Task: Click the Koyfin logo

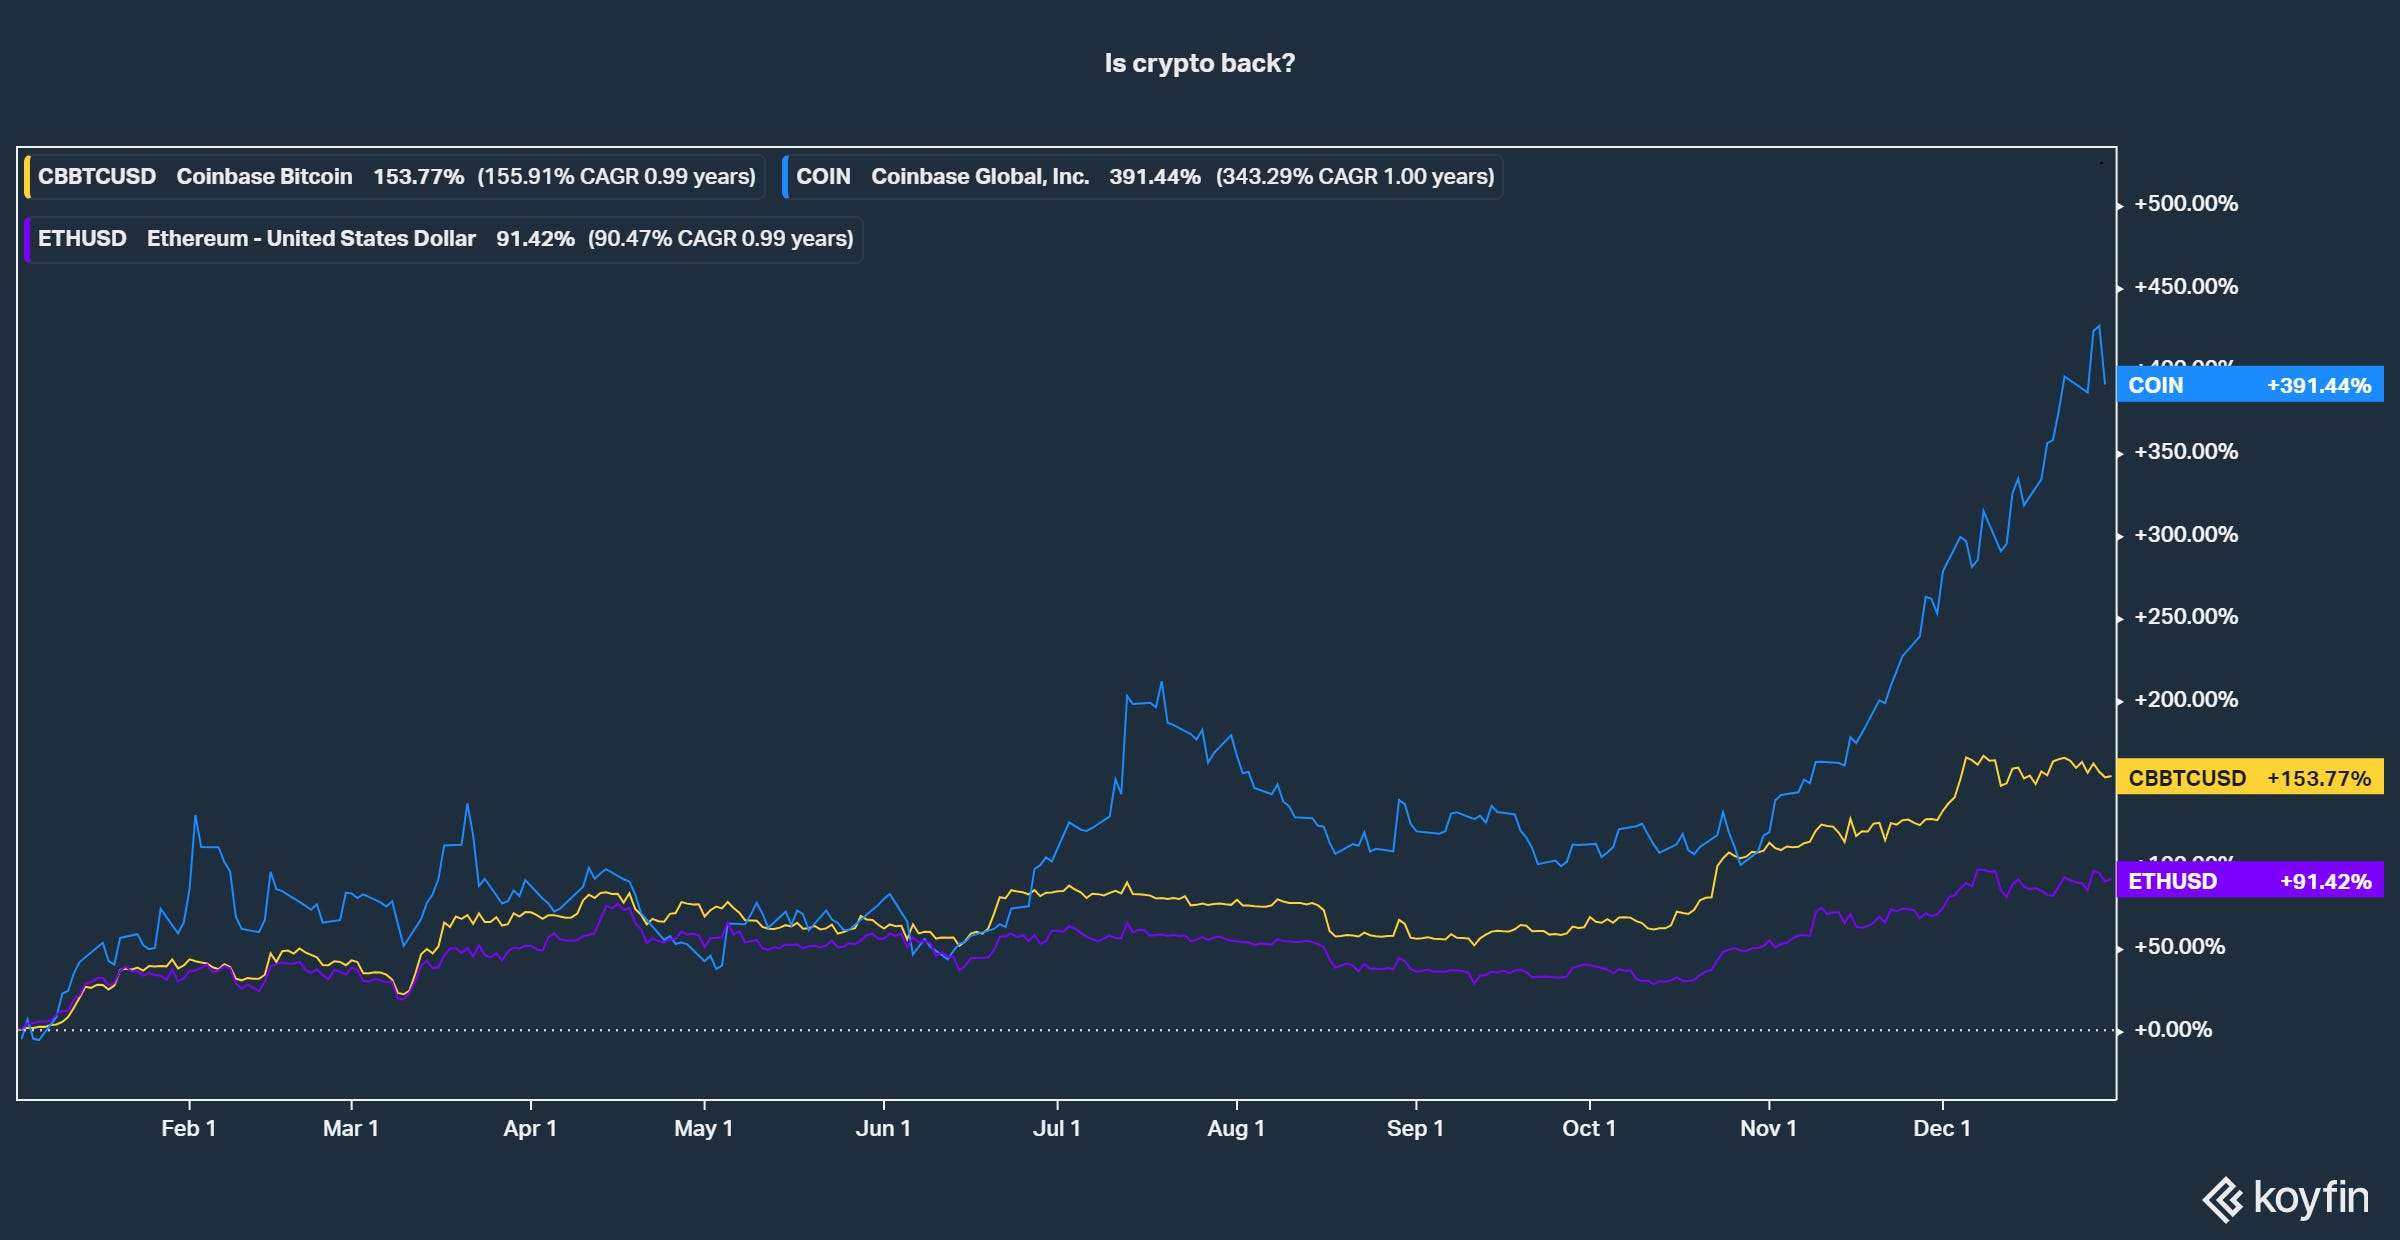Action: (2286, 1199)
